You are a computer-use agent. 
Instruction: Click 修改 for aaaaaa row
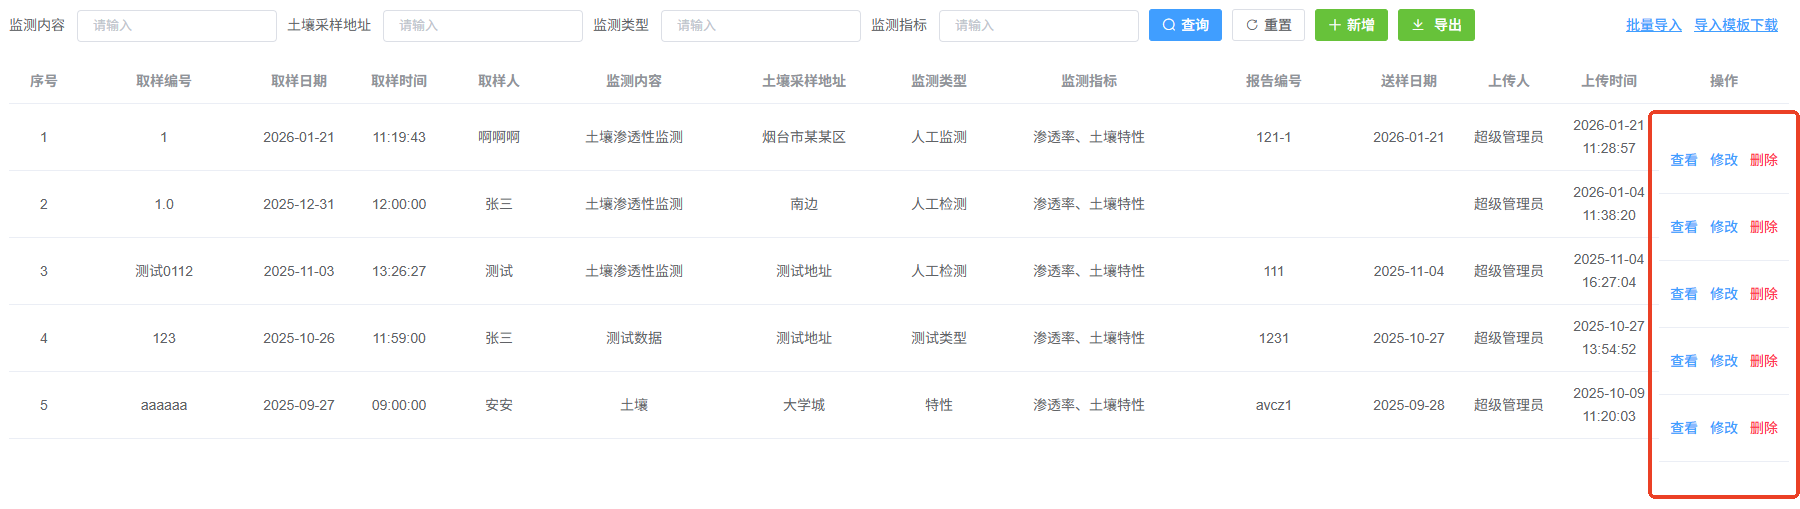click(x=1724, y=428)
